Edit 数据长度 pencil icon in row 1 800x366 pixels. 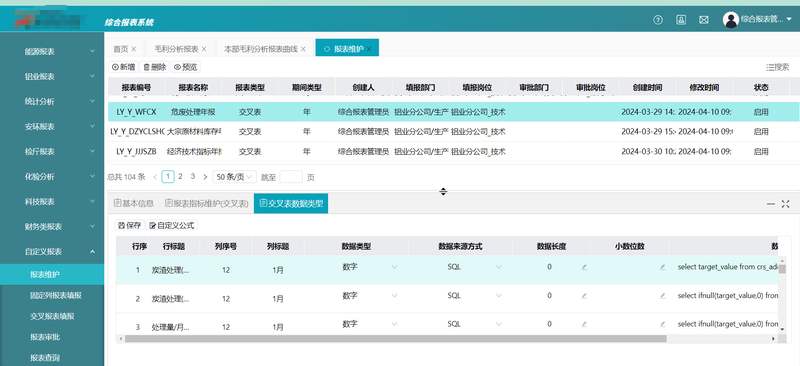point(584,266)
